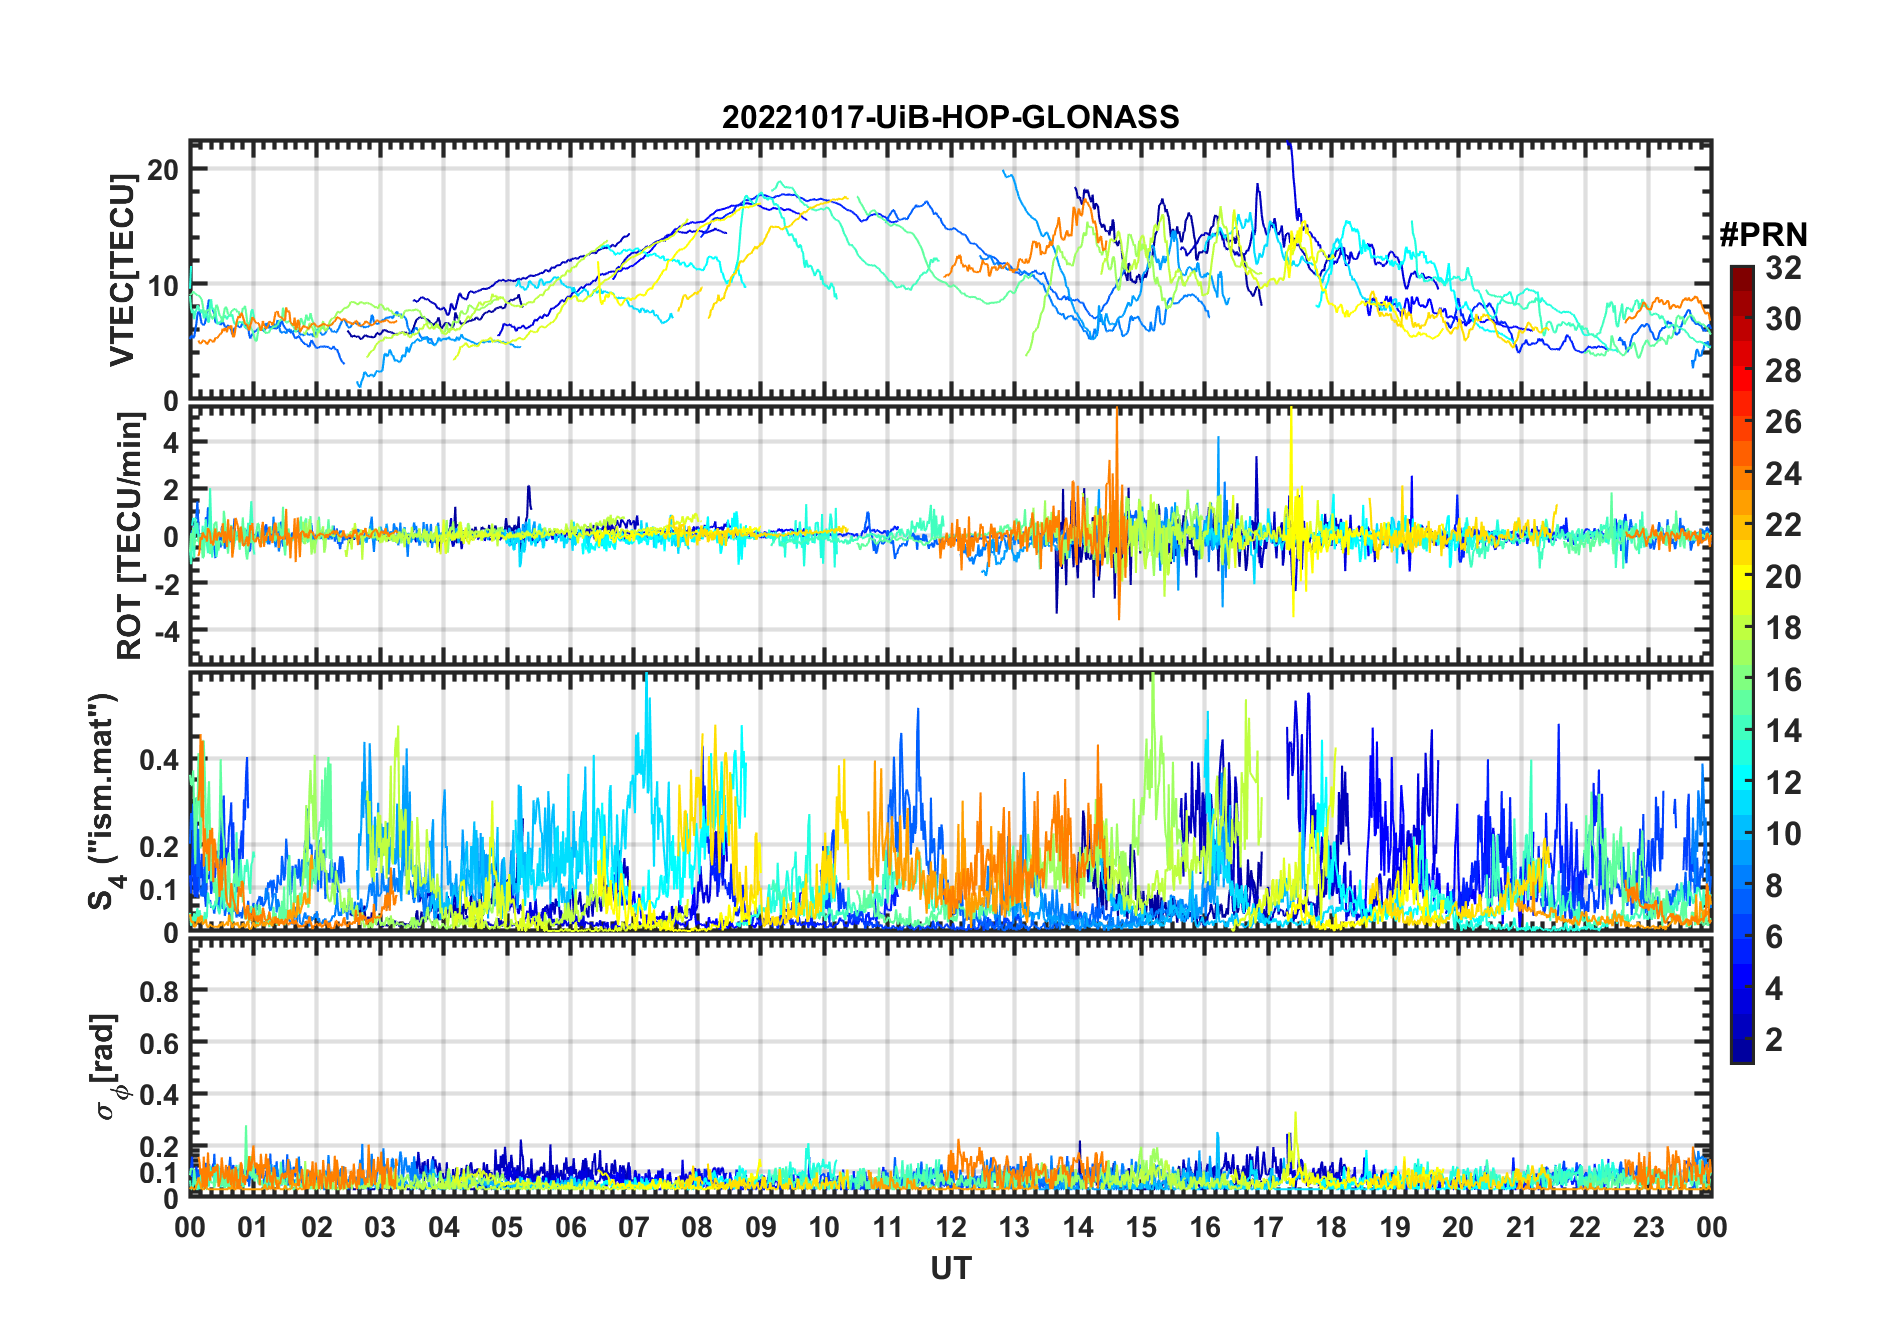The width and height of the screenshot is (1902, 1330).
Task: Click the 10 tick on the VTEC axis
Action: (163, 286)
